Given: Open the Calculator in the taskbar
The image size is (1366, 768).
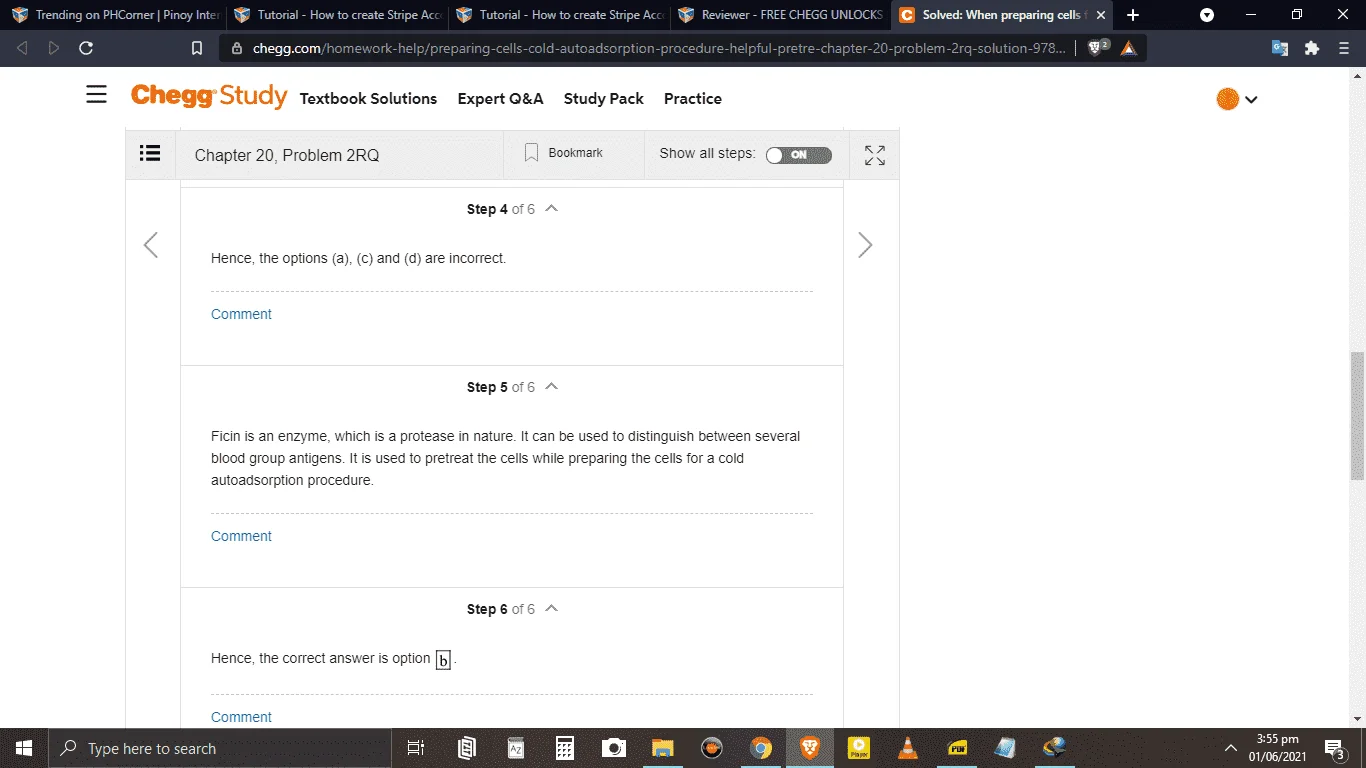Looking at the screenshot, I should pos(565,748).
